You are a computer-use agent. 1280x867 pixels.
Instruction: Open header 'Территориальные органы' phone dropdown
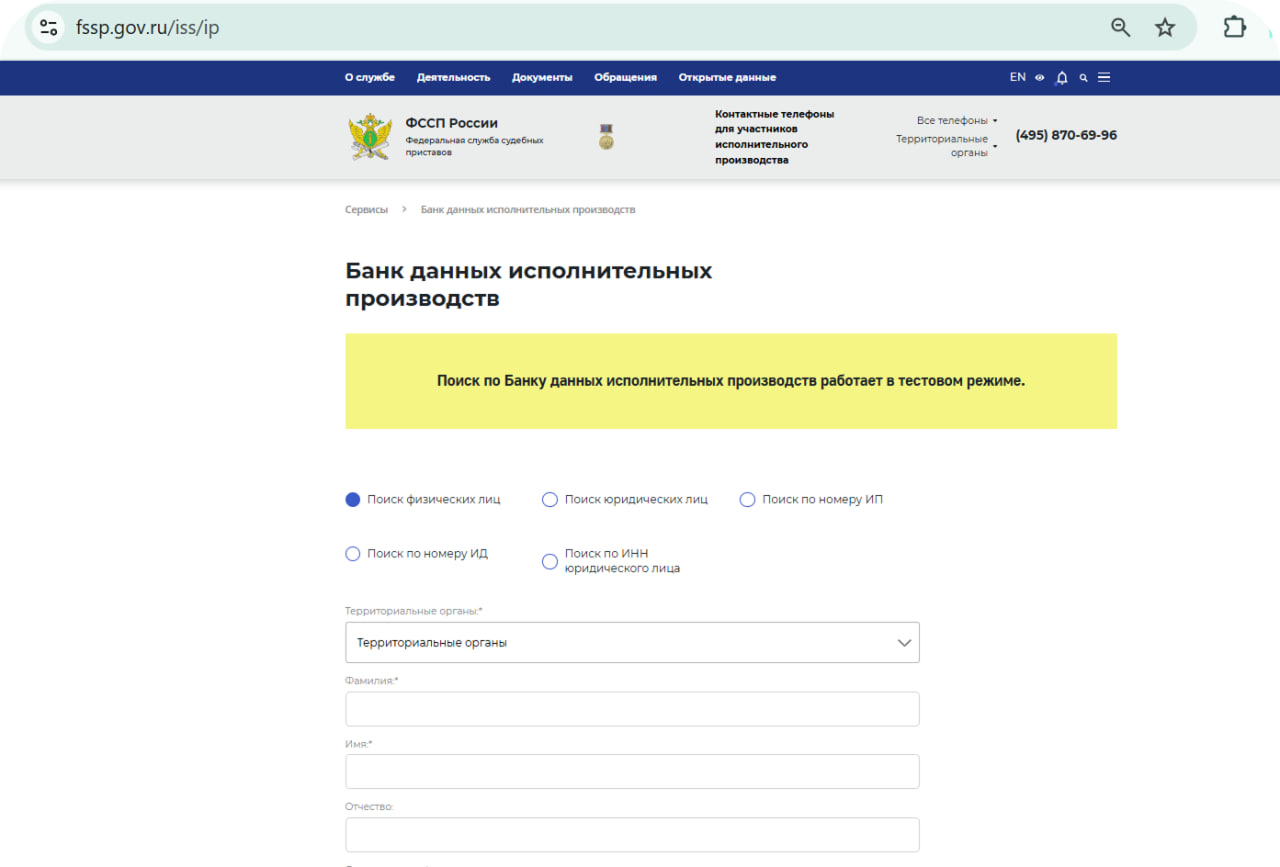tap(946, 146)
